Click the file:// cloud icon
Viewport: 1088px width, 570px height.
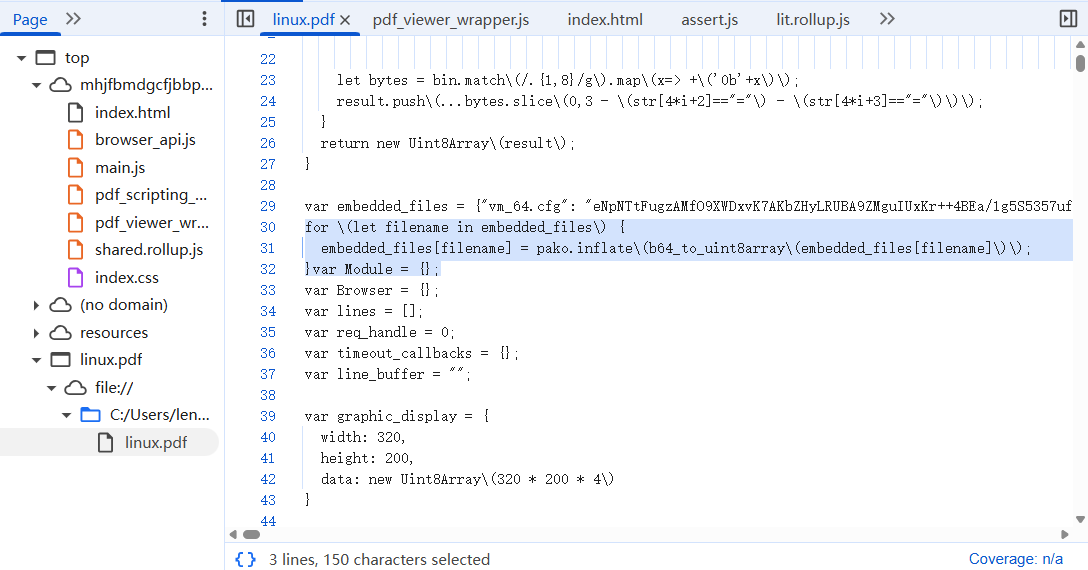click(x=75, y=387)
